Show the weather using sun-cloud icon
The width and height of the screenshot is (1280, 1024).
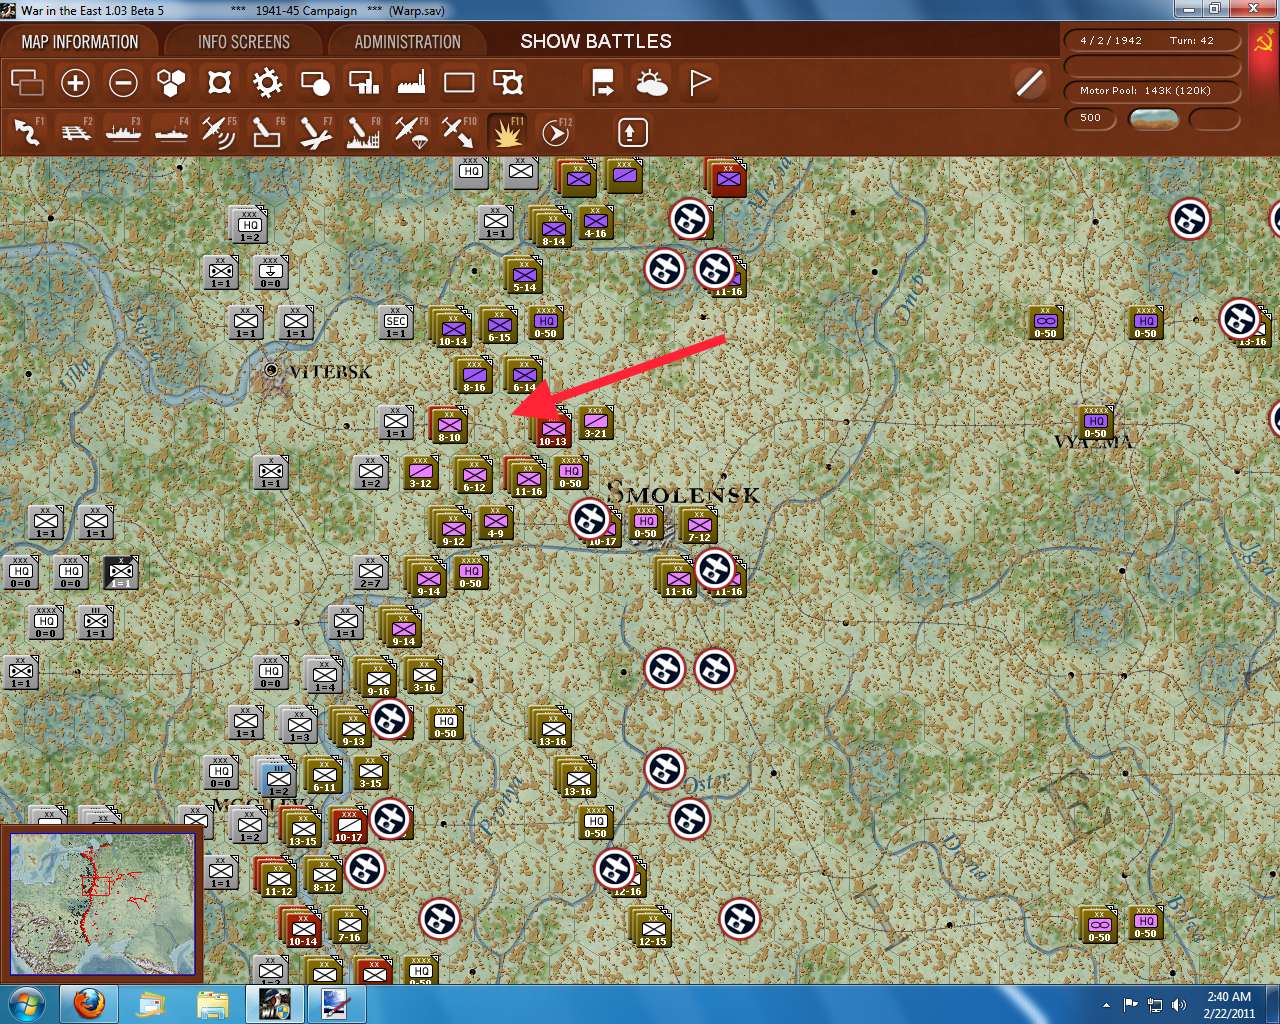pyautogui.click(x=652, y=82)
